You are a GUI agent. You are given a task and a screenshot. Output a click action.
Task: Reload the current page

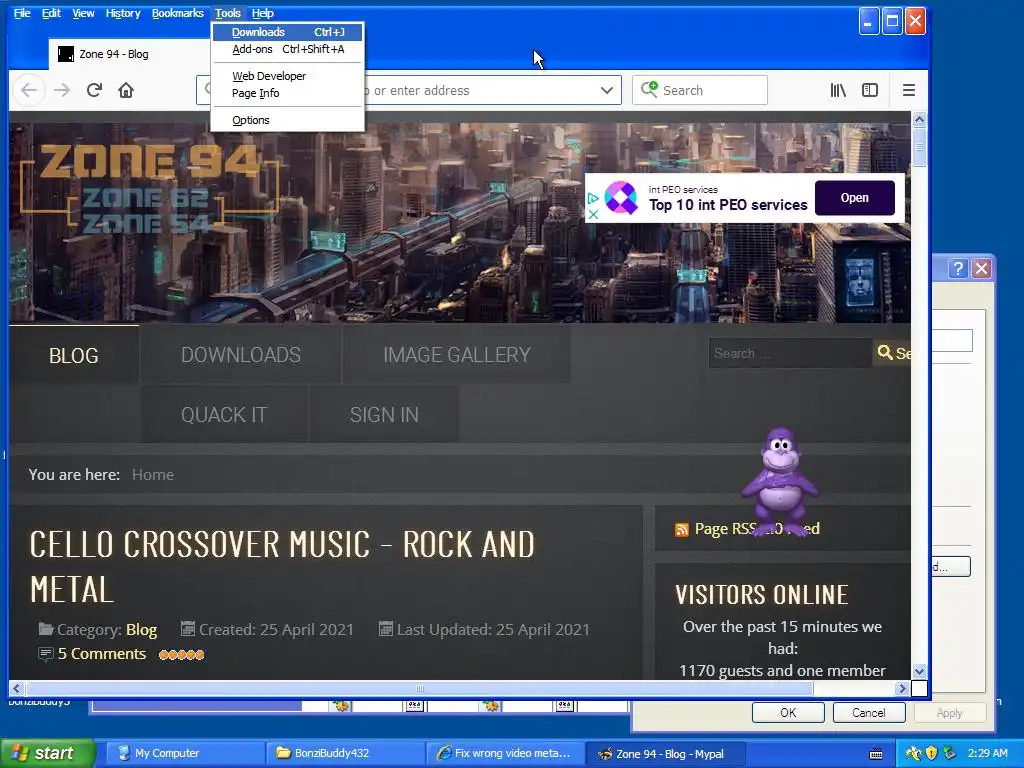click(94, 90)
